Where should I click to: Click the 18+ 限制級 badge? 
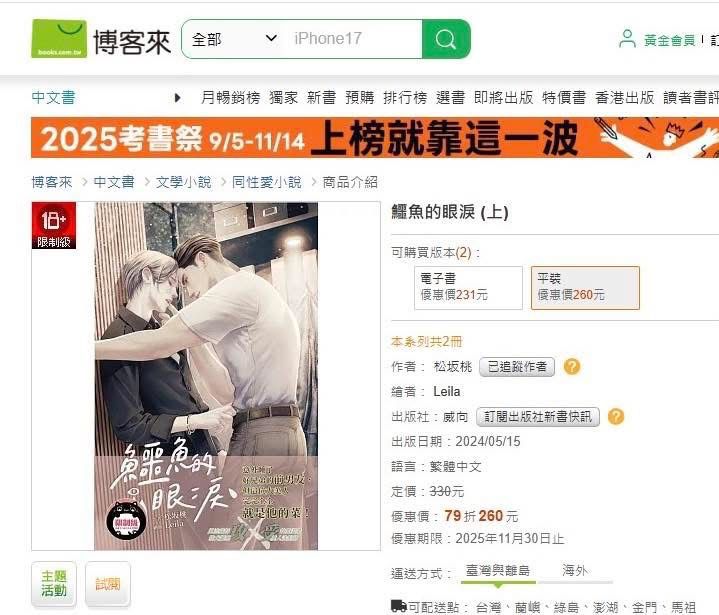coord(54,225)
